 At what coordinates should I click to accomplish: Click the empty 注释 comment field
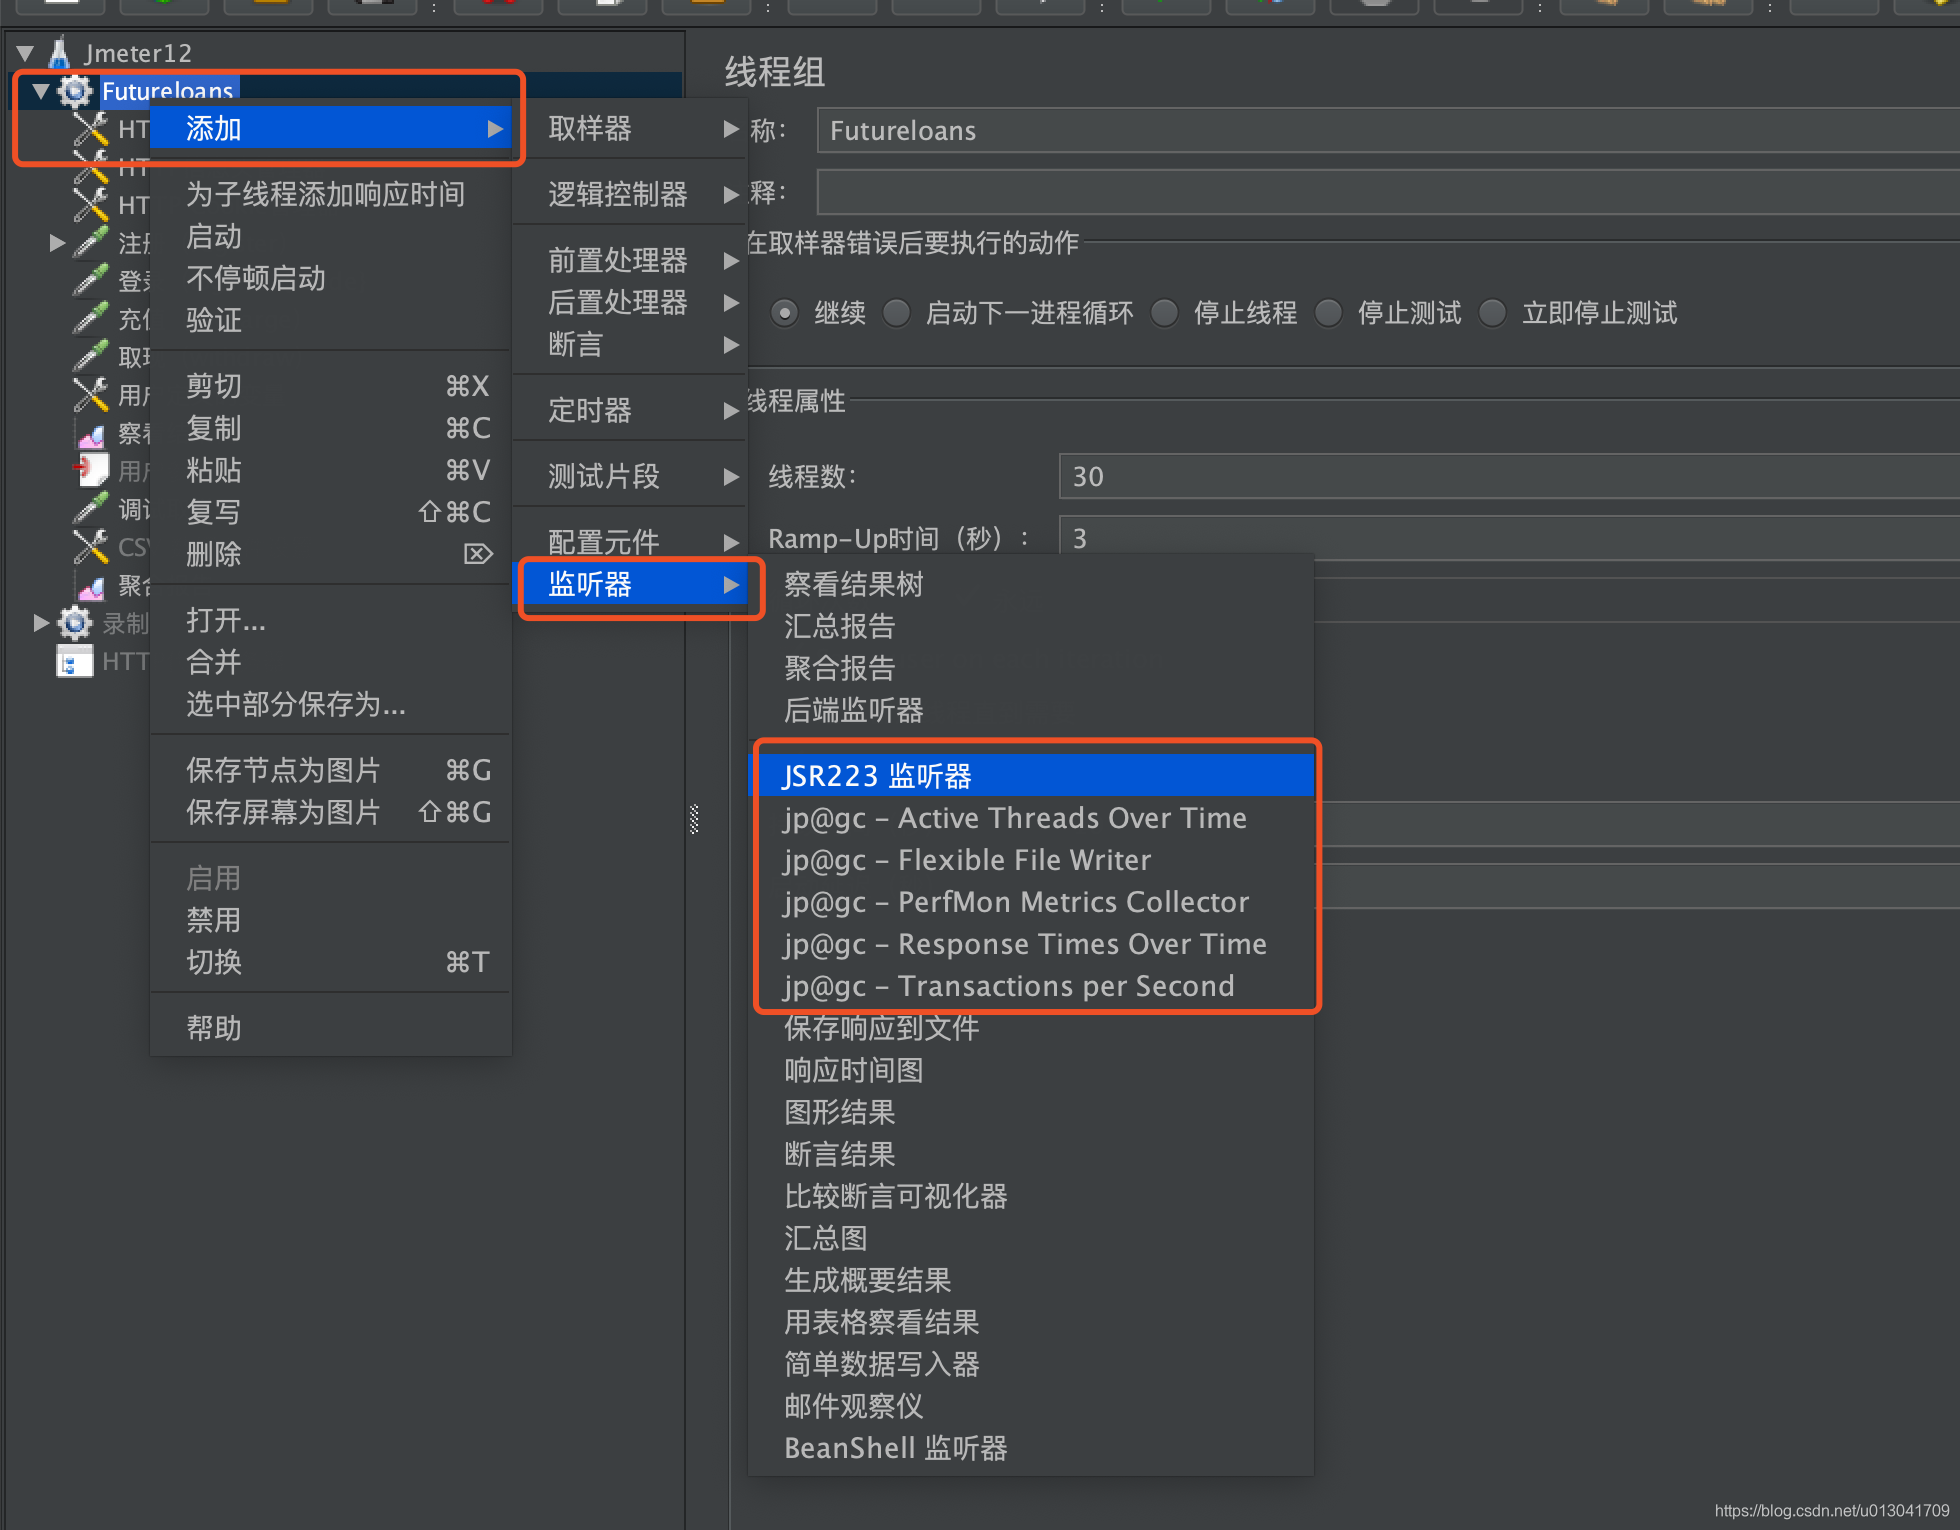(1388, 192)
